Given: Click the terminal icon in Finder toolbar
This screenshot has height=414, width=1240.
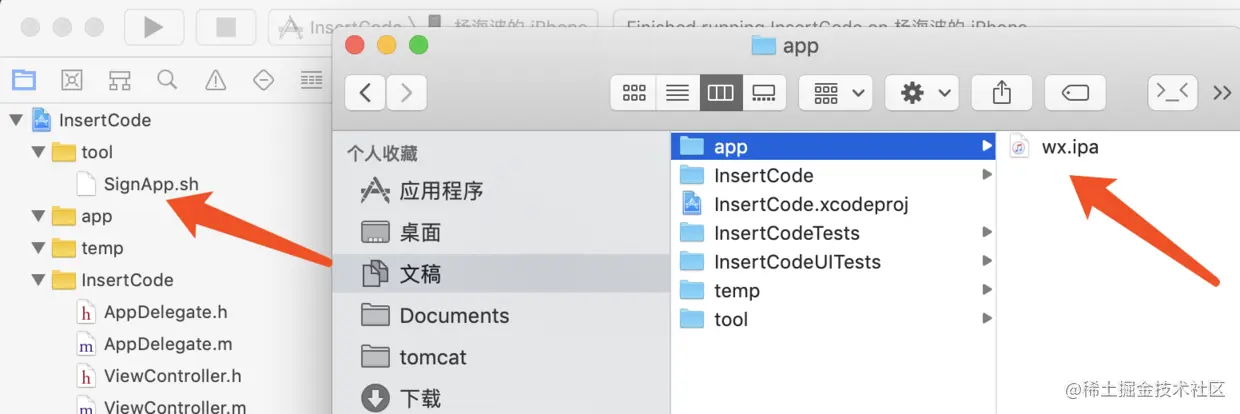Looking at the screenshot, I should click(1172, 93).
